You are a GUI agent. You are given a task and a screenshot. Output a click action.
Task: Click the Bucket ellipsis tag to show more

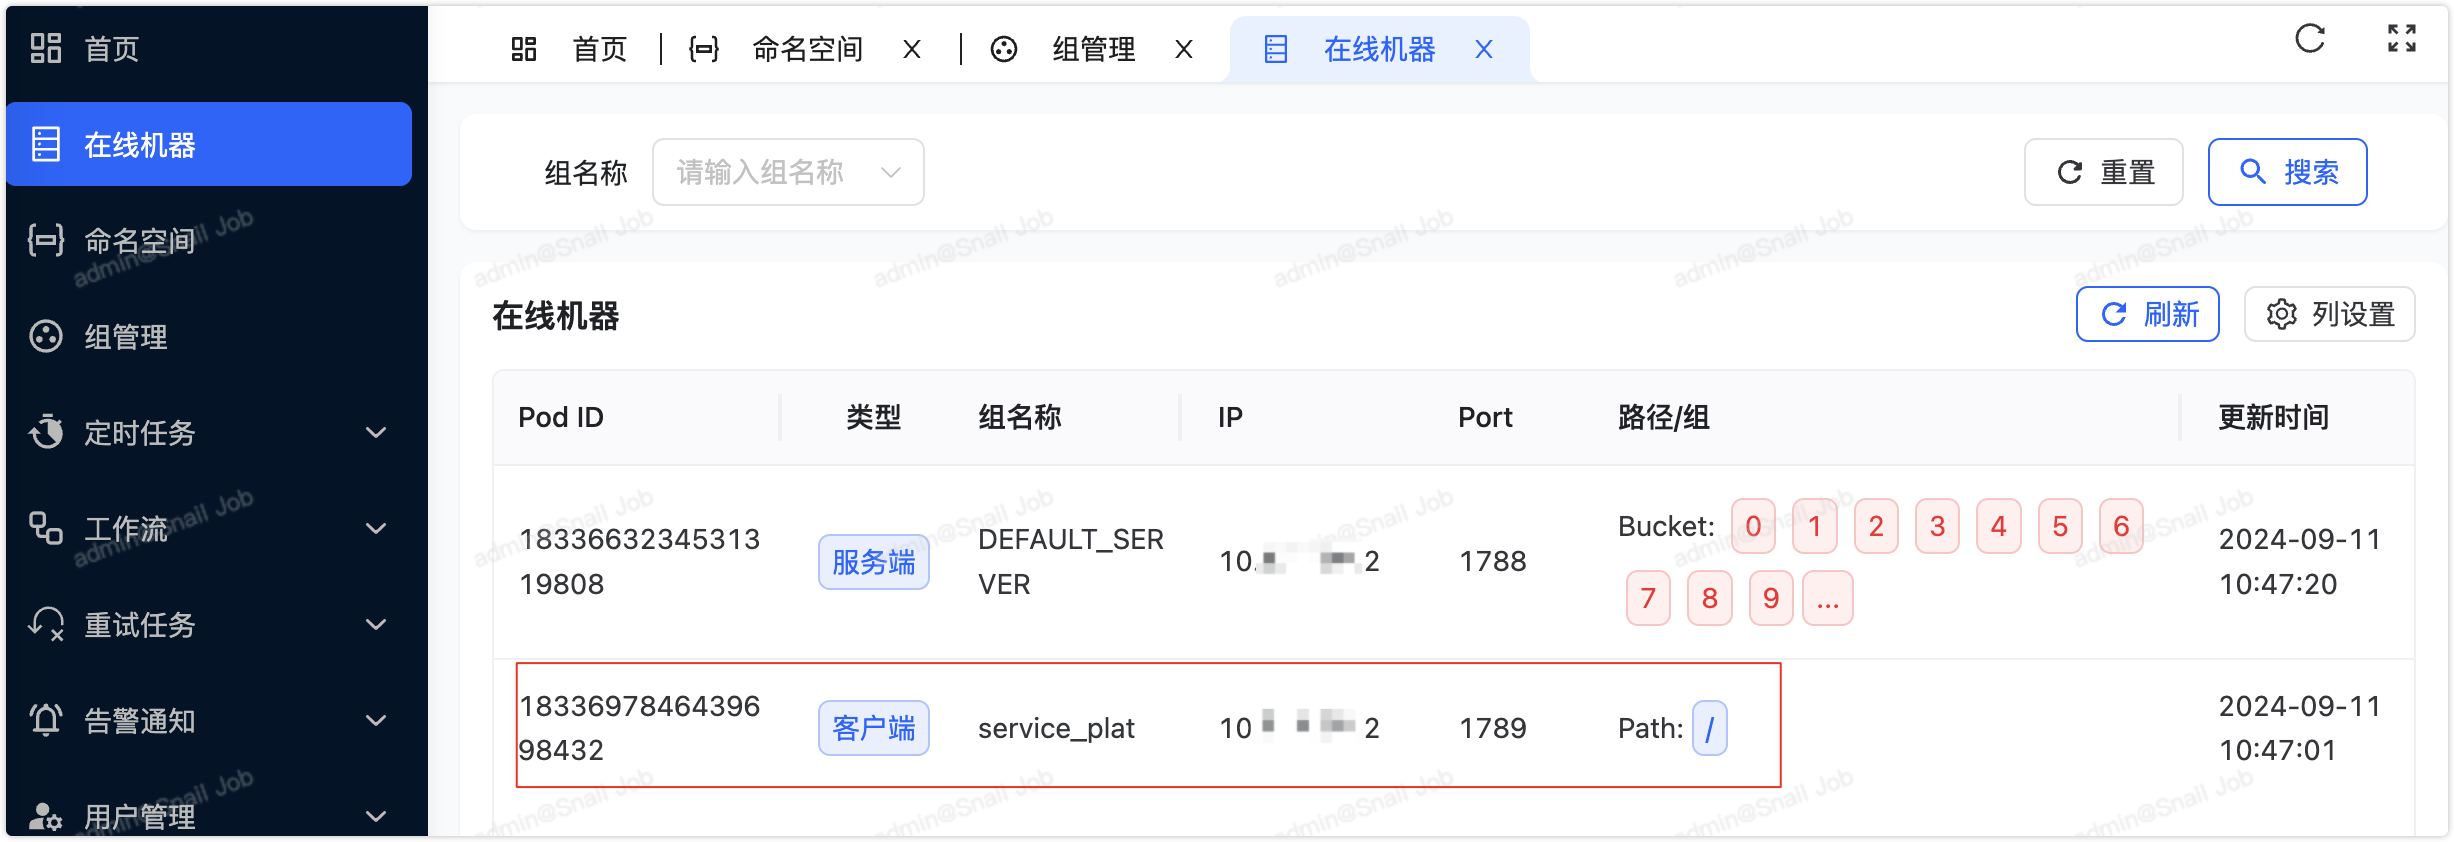pos(1827,598)
